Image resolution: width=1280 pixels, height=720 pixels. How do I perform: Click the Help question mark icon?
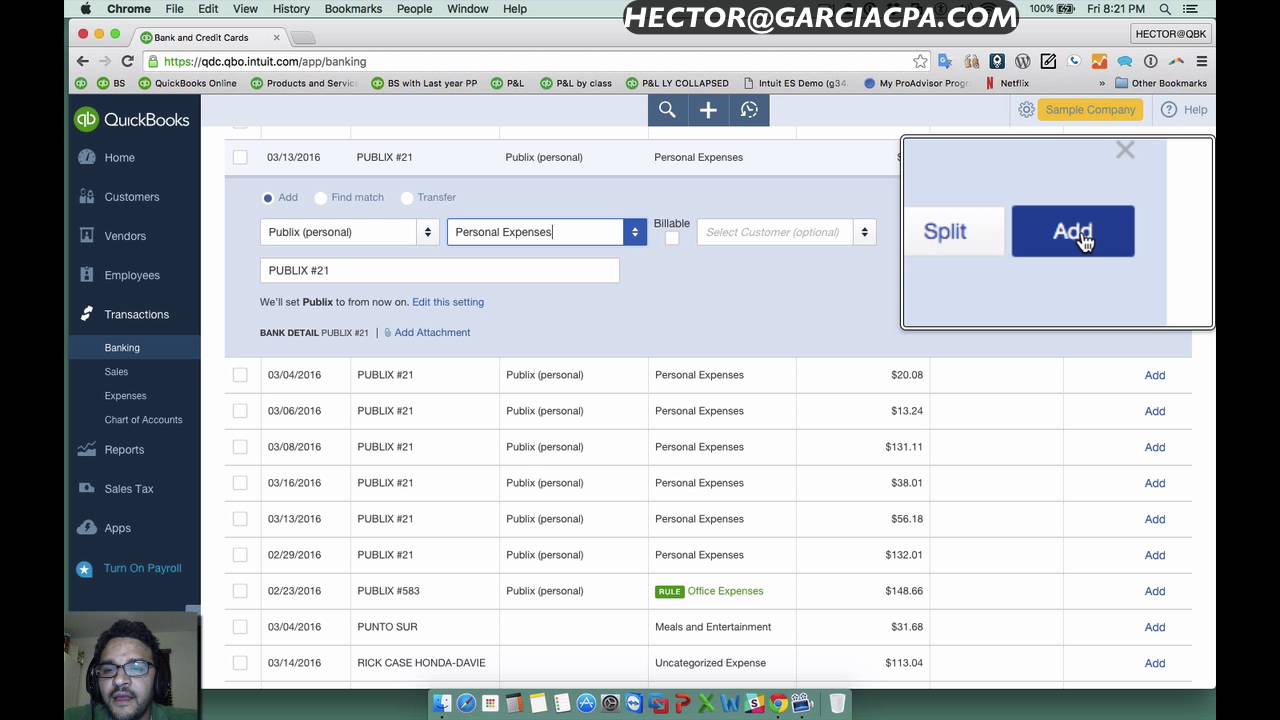(x=1169, y=110)
